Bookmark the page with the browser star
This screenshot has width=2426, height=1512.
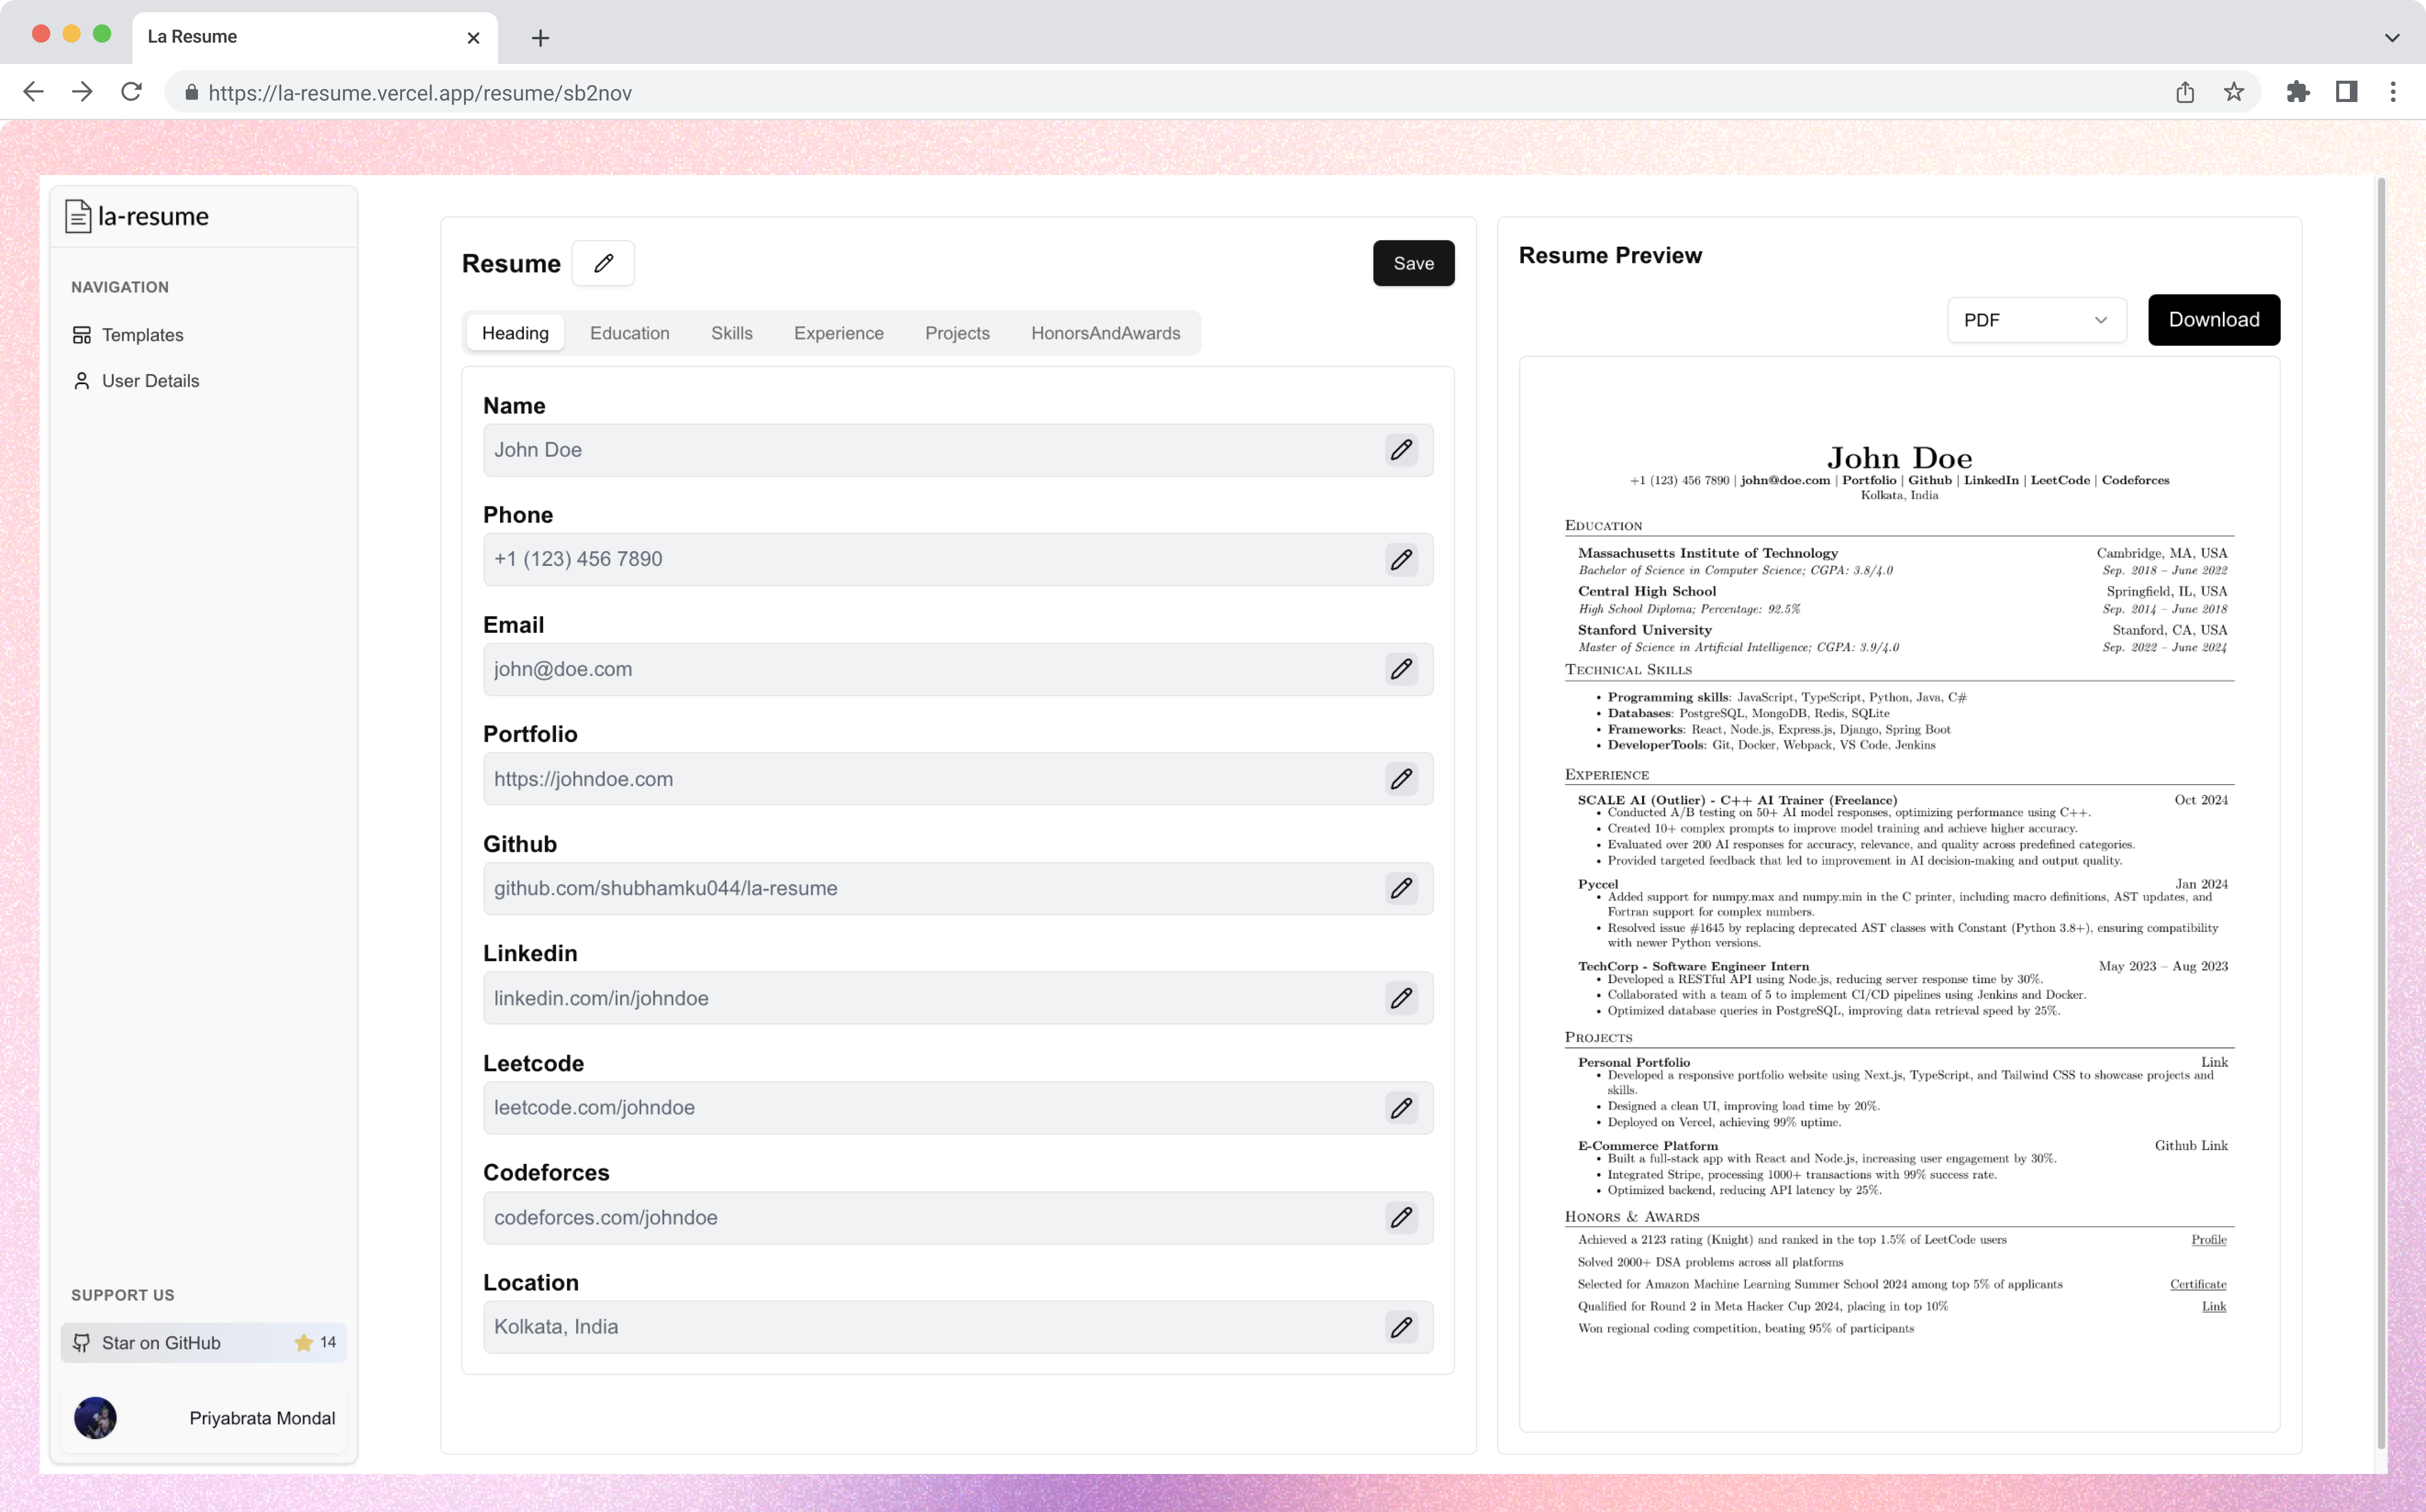(x=2234, y=92)
